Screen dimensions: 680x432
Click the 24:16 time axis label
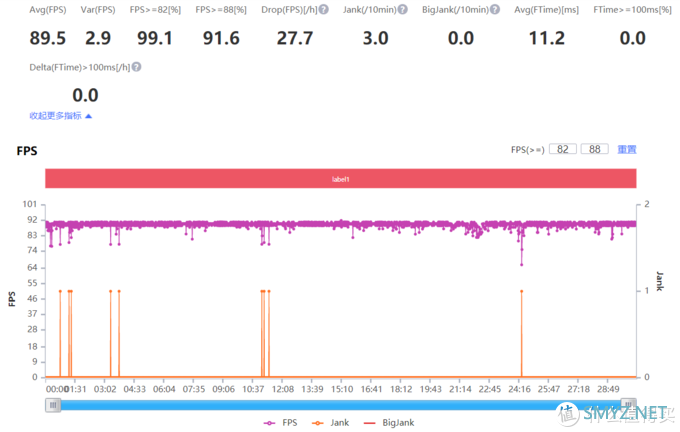pos(519,389)
